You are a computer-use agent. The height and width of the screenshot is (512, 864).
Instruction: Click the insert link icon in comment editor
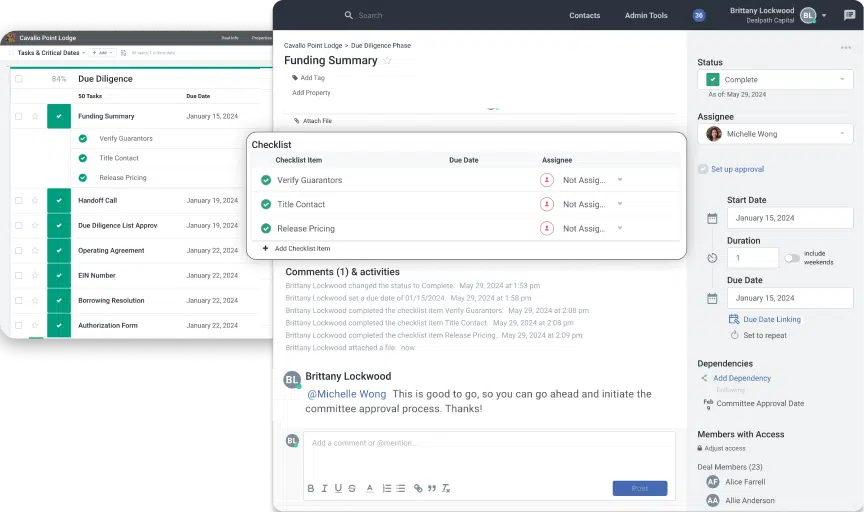418,488
